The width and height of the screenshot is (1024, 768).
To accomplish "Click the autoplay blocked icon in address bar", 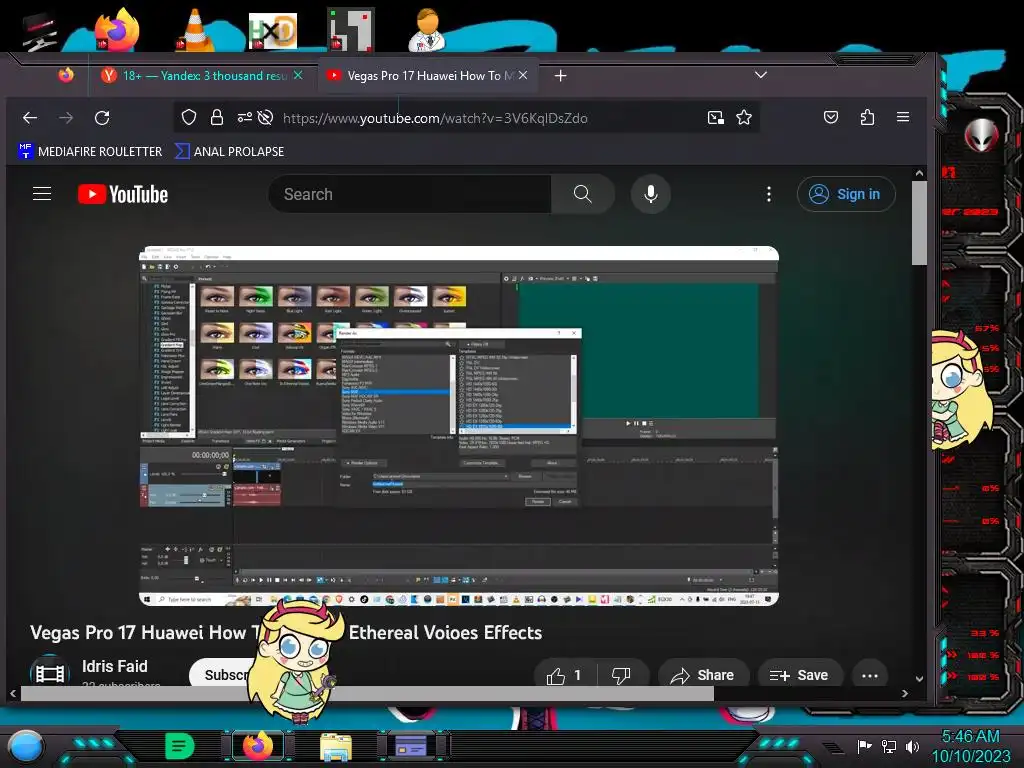I will coord(265,118).
